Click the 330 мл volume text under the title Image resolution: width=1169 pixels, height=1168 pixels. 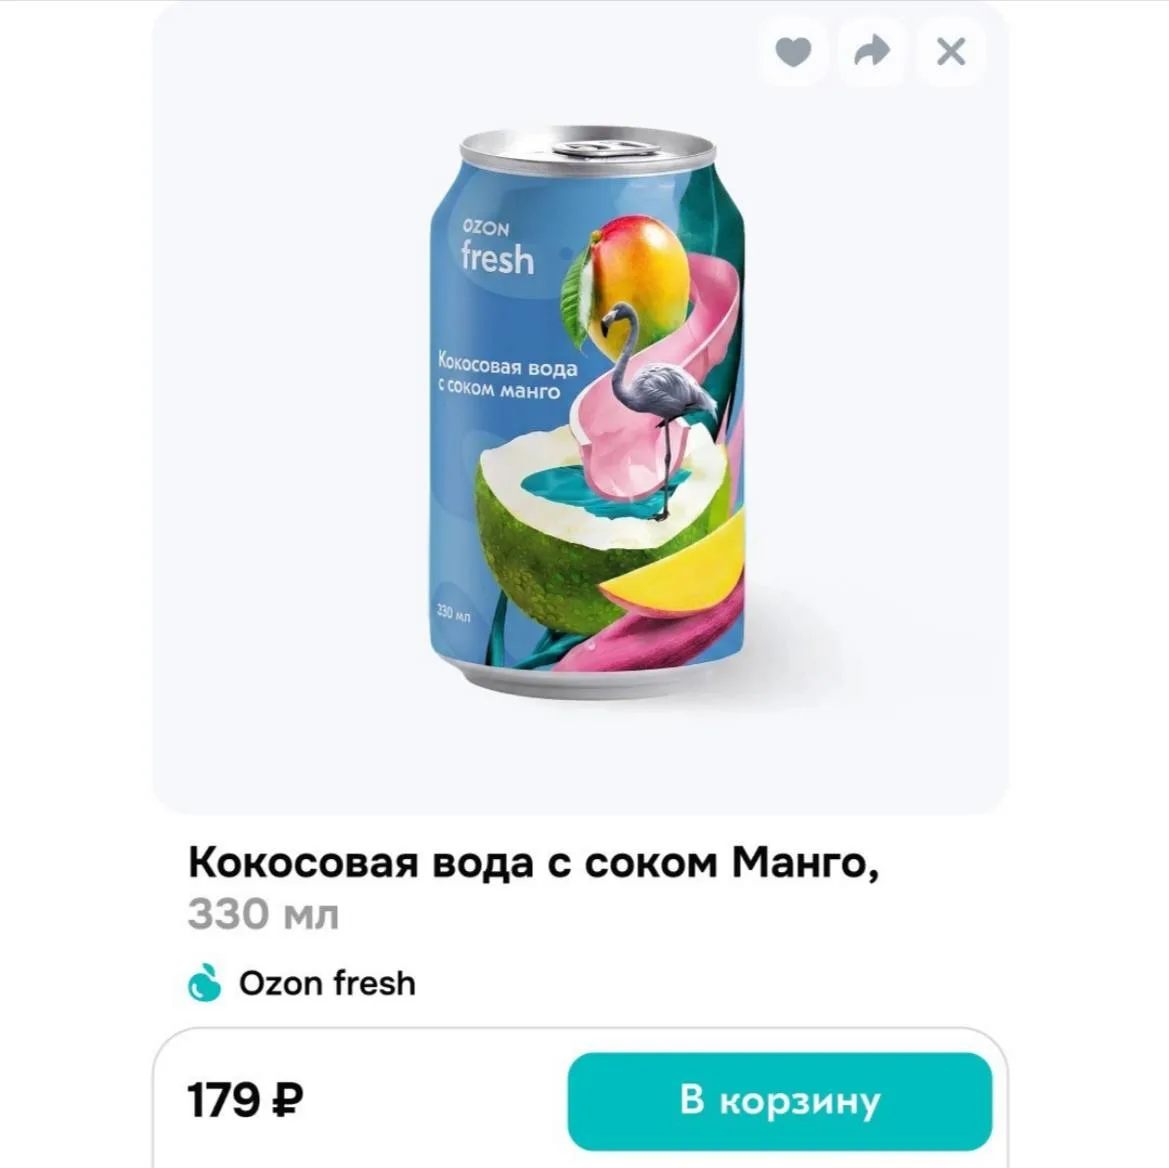(x=263, y=914)
